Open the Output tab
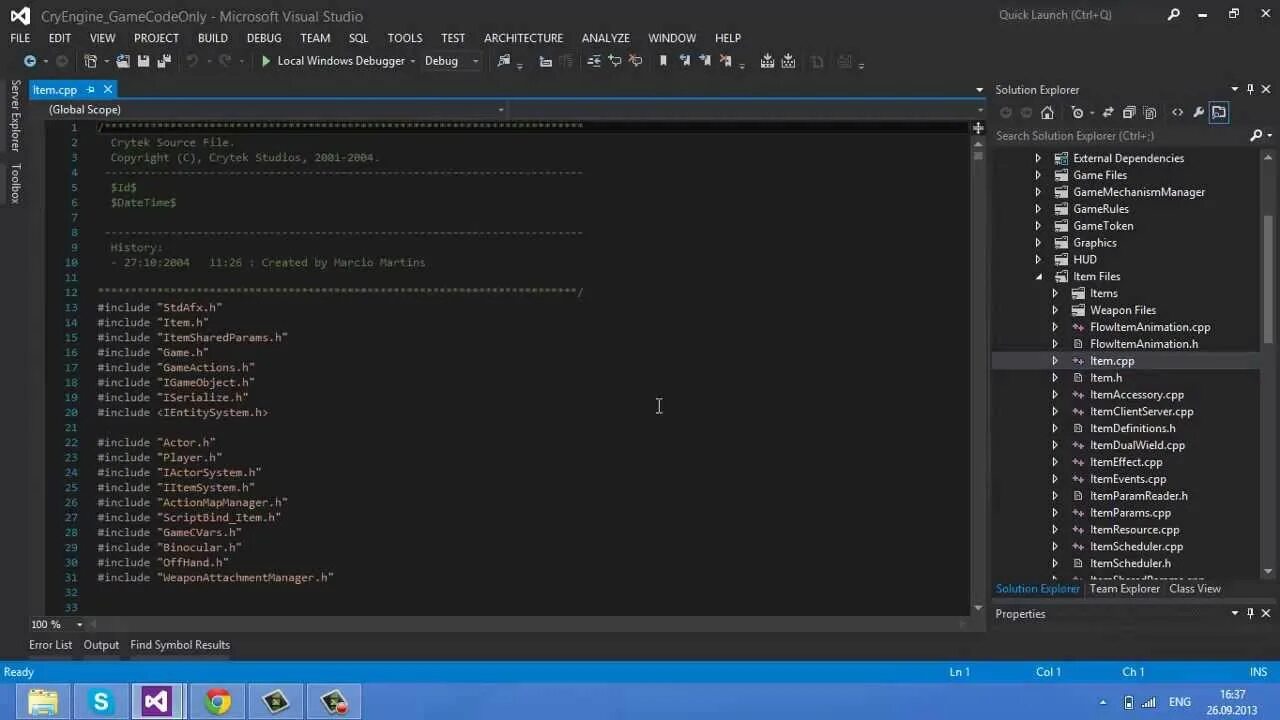 (101, 645)
